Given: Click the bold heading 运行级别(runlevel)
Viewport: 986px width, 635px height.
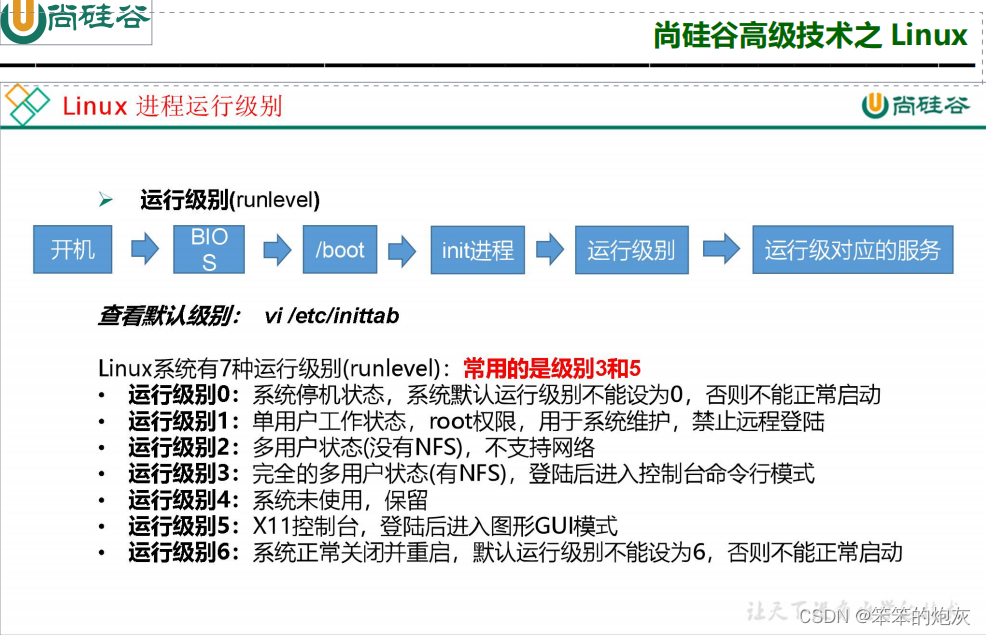Looking at the screenshot, I should [230, 200].
